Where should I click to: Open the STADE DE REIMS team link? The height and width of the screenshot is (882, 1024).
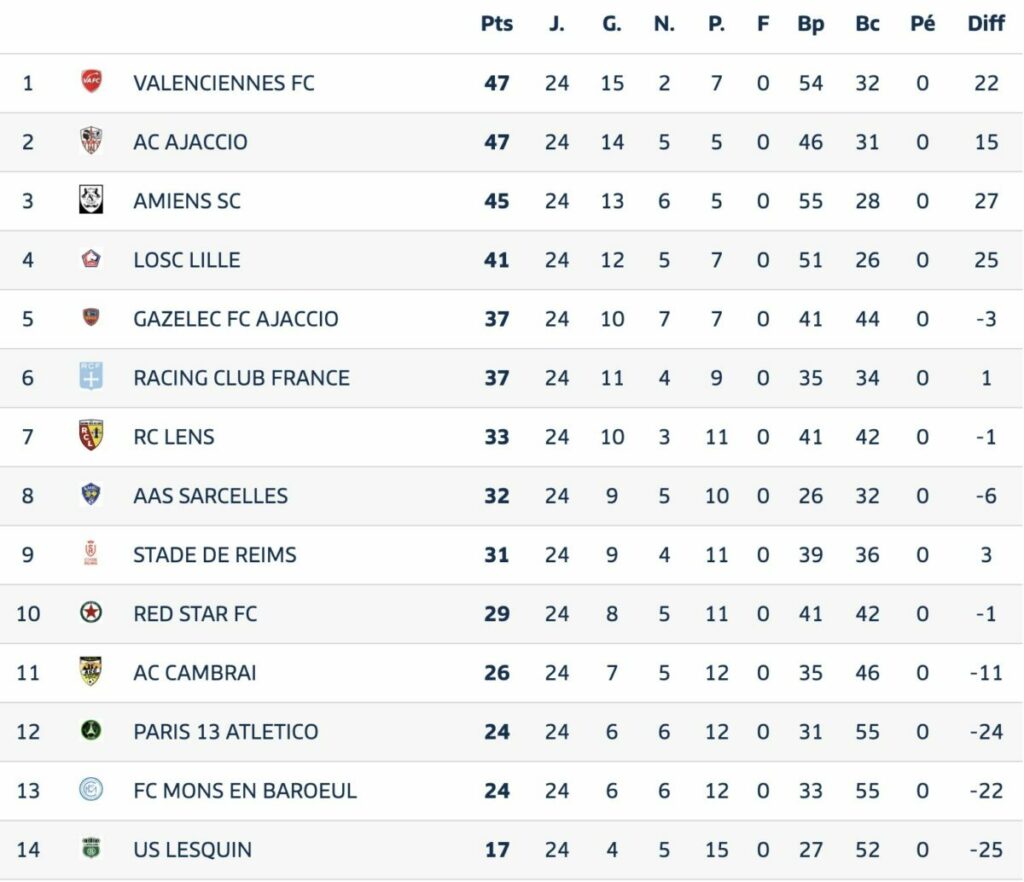coord(215,554)
